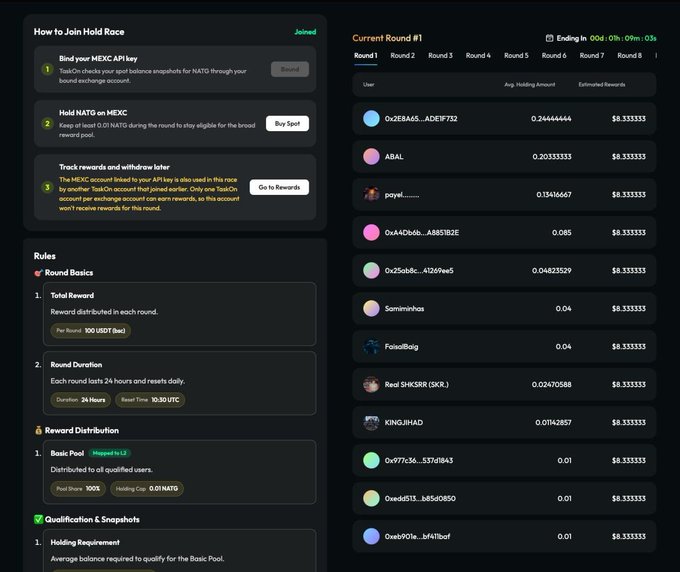Screen dimensions: 680x572
Task: Click FaisalBaig profile picture
Action: (x=371, y=346)
